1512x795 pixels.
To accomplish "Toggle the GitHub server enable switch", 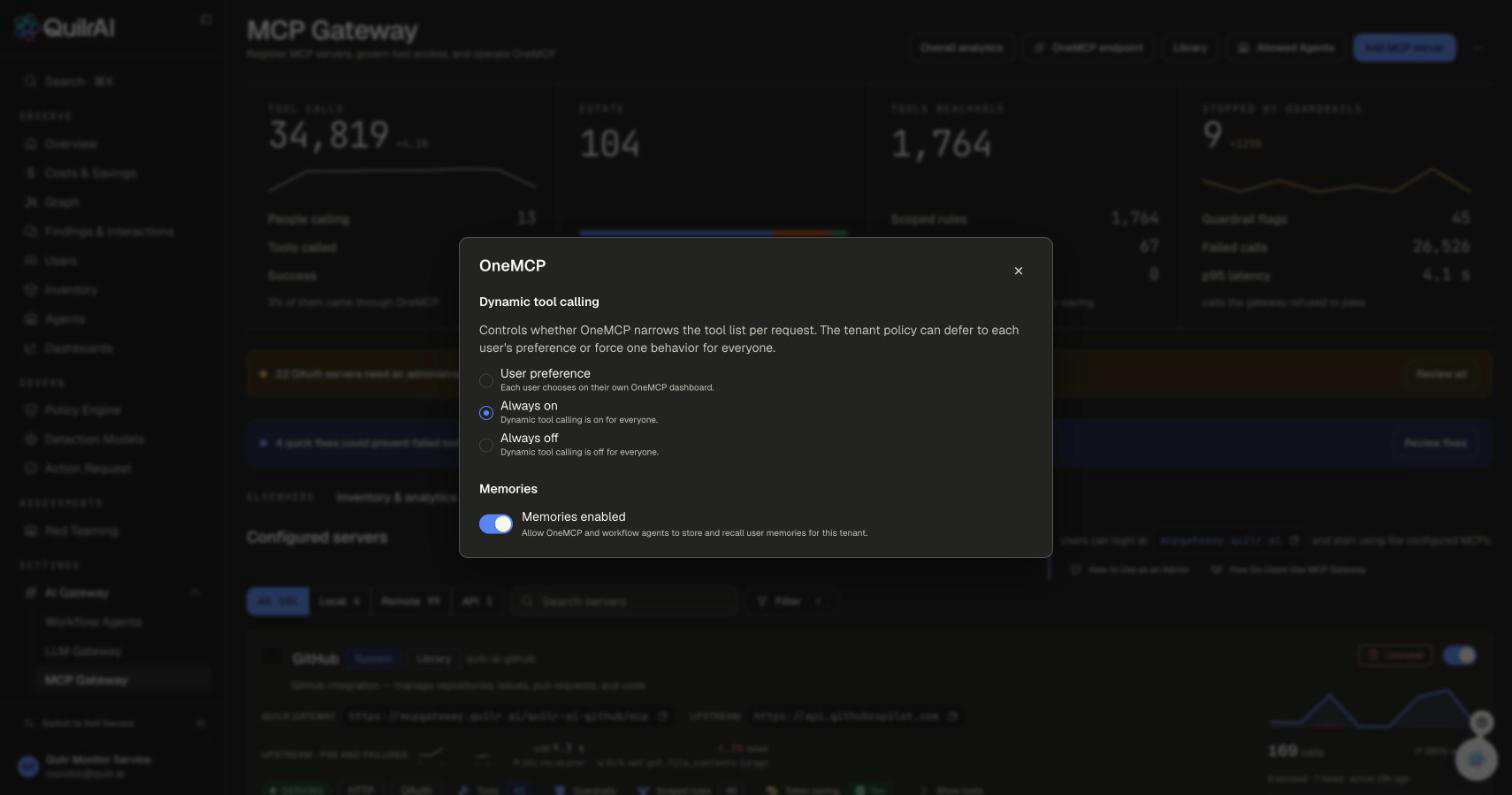I will click(x=1459, y=655).
